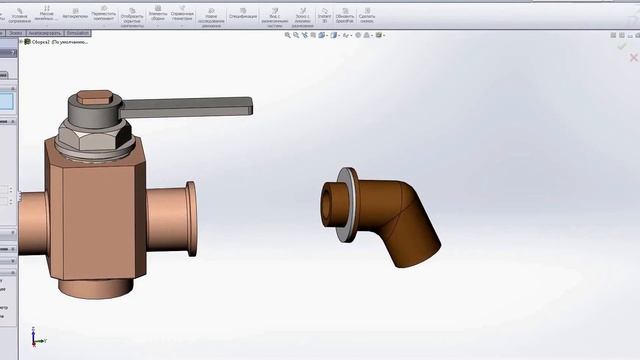
Task: Click the tile windows vertically icon
Action: 622,36
